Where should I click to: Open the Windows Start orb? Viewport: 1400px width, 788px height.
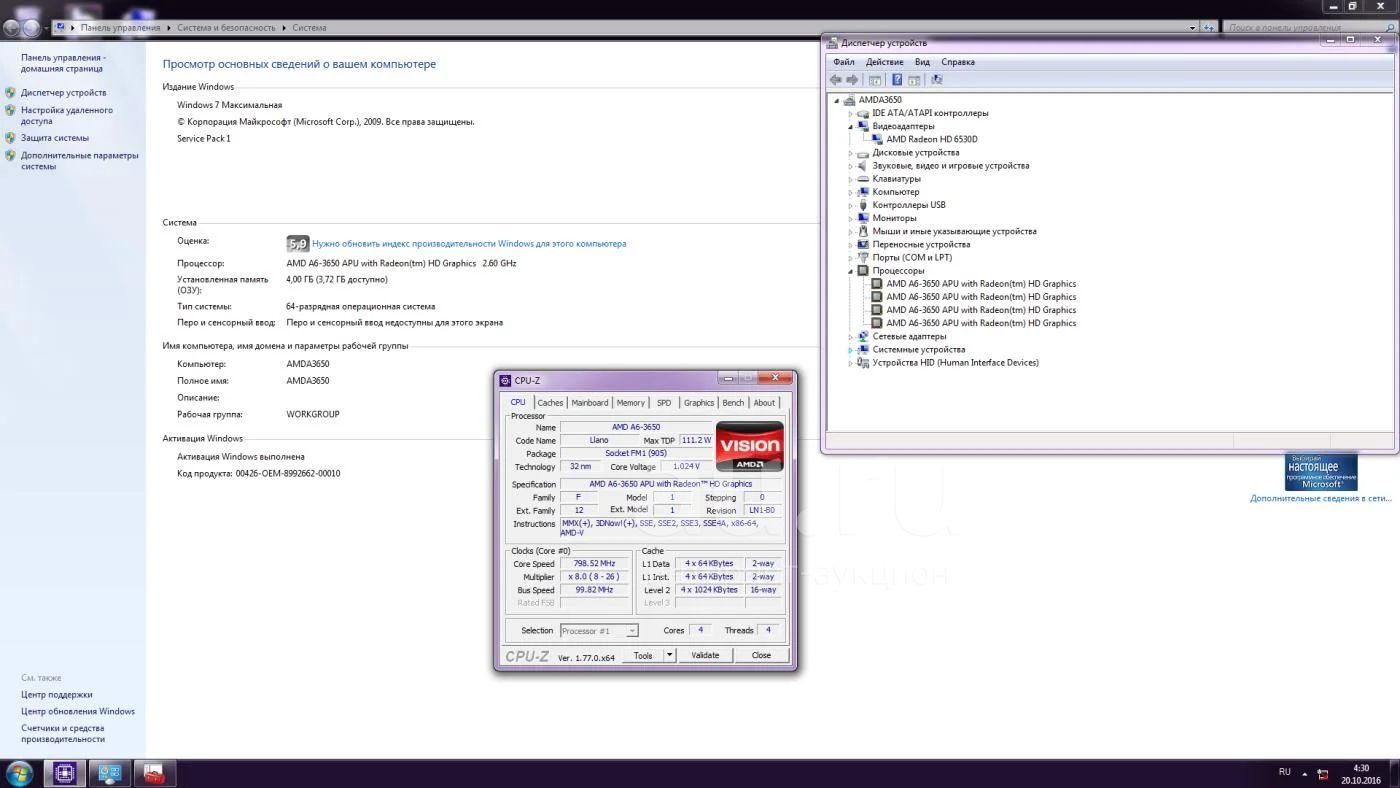pyautogui.click(x=19, y=773)
